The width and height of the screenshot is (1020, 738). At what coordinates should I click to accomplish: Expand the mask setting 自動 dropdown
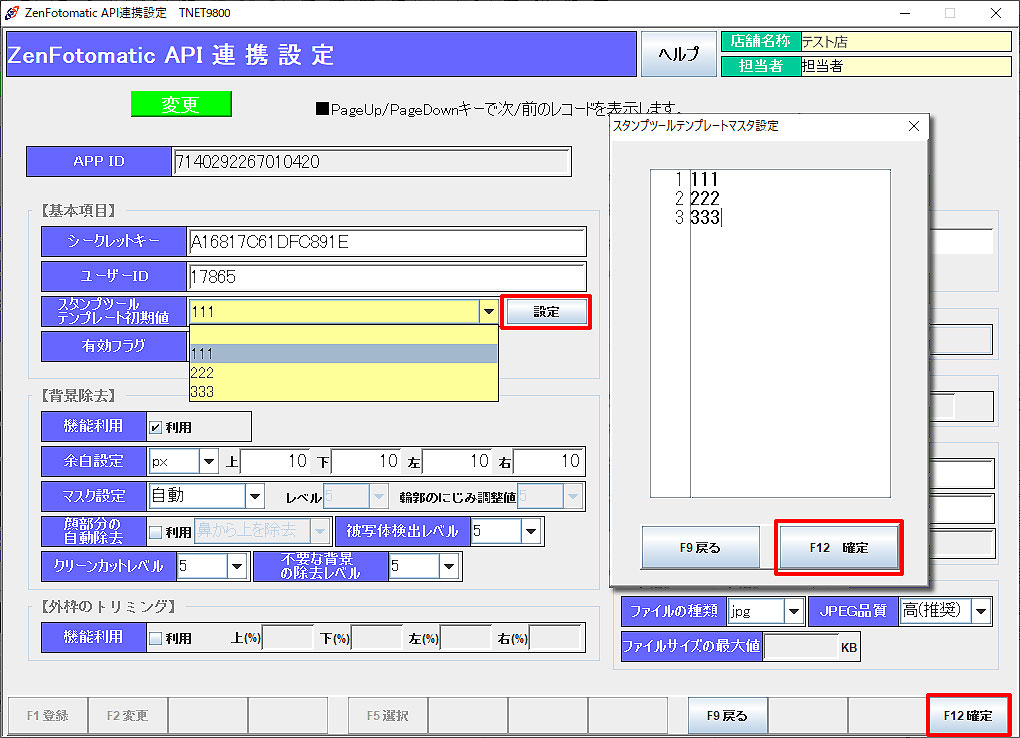point(255,496)
